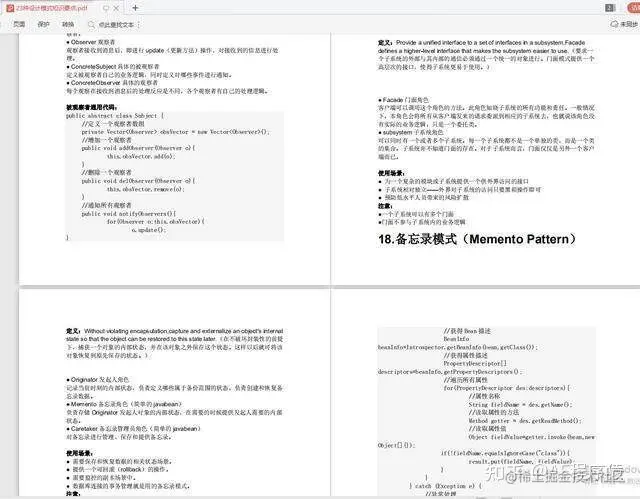Open a new tab with the plus button
This screenshot has height=499, width=640.
pos(135,7)
